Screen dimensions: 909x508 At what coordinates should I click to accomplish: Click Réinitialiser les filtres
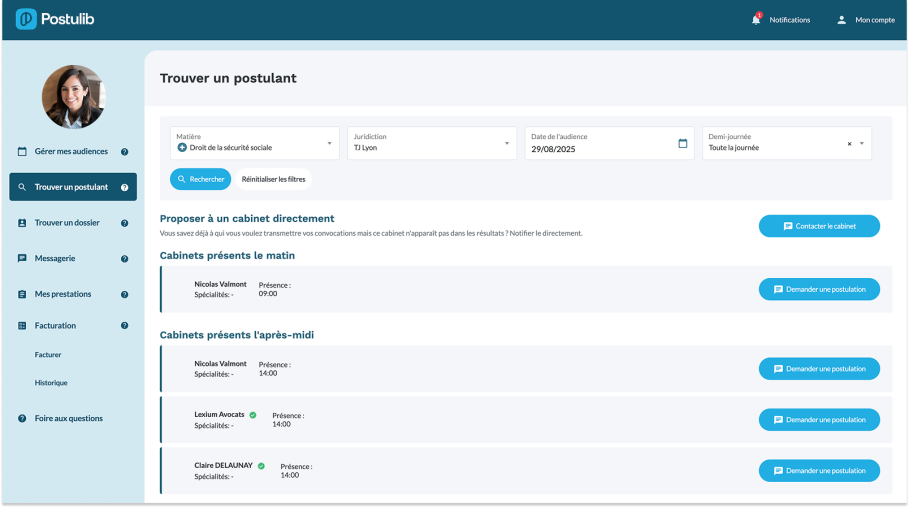point(275,179)
